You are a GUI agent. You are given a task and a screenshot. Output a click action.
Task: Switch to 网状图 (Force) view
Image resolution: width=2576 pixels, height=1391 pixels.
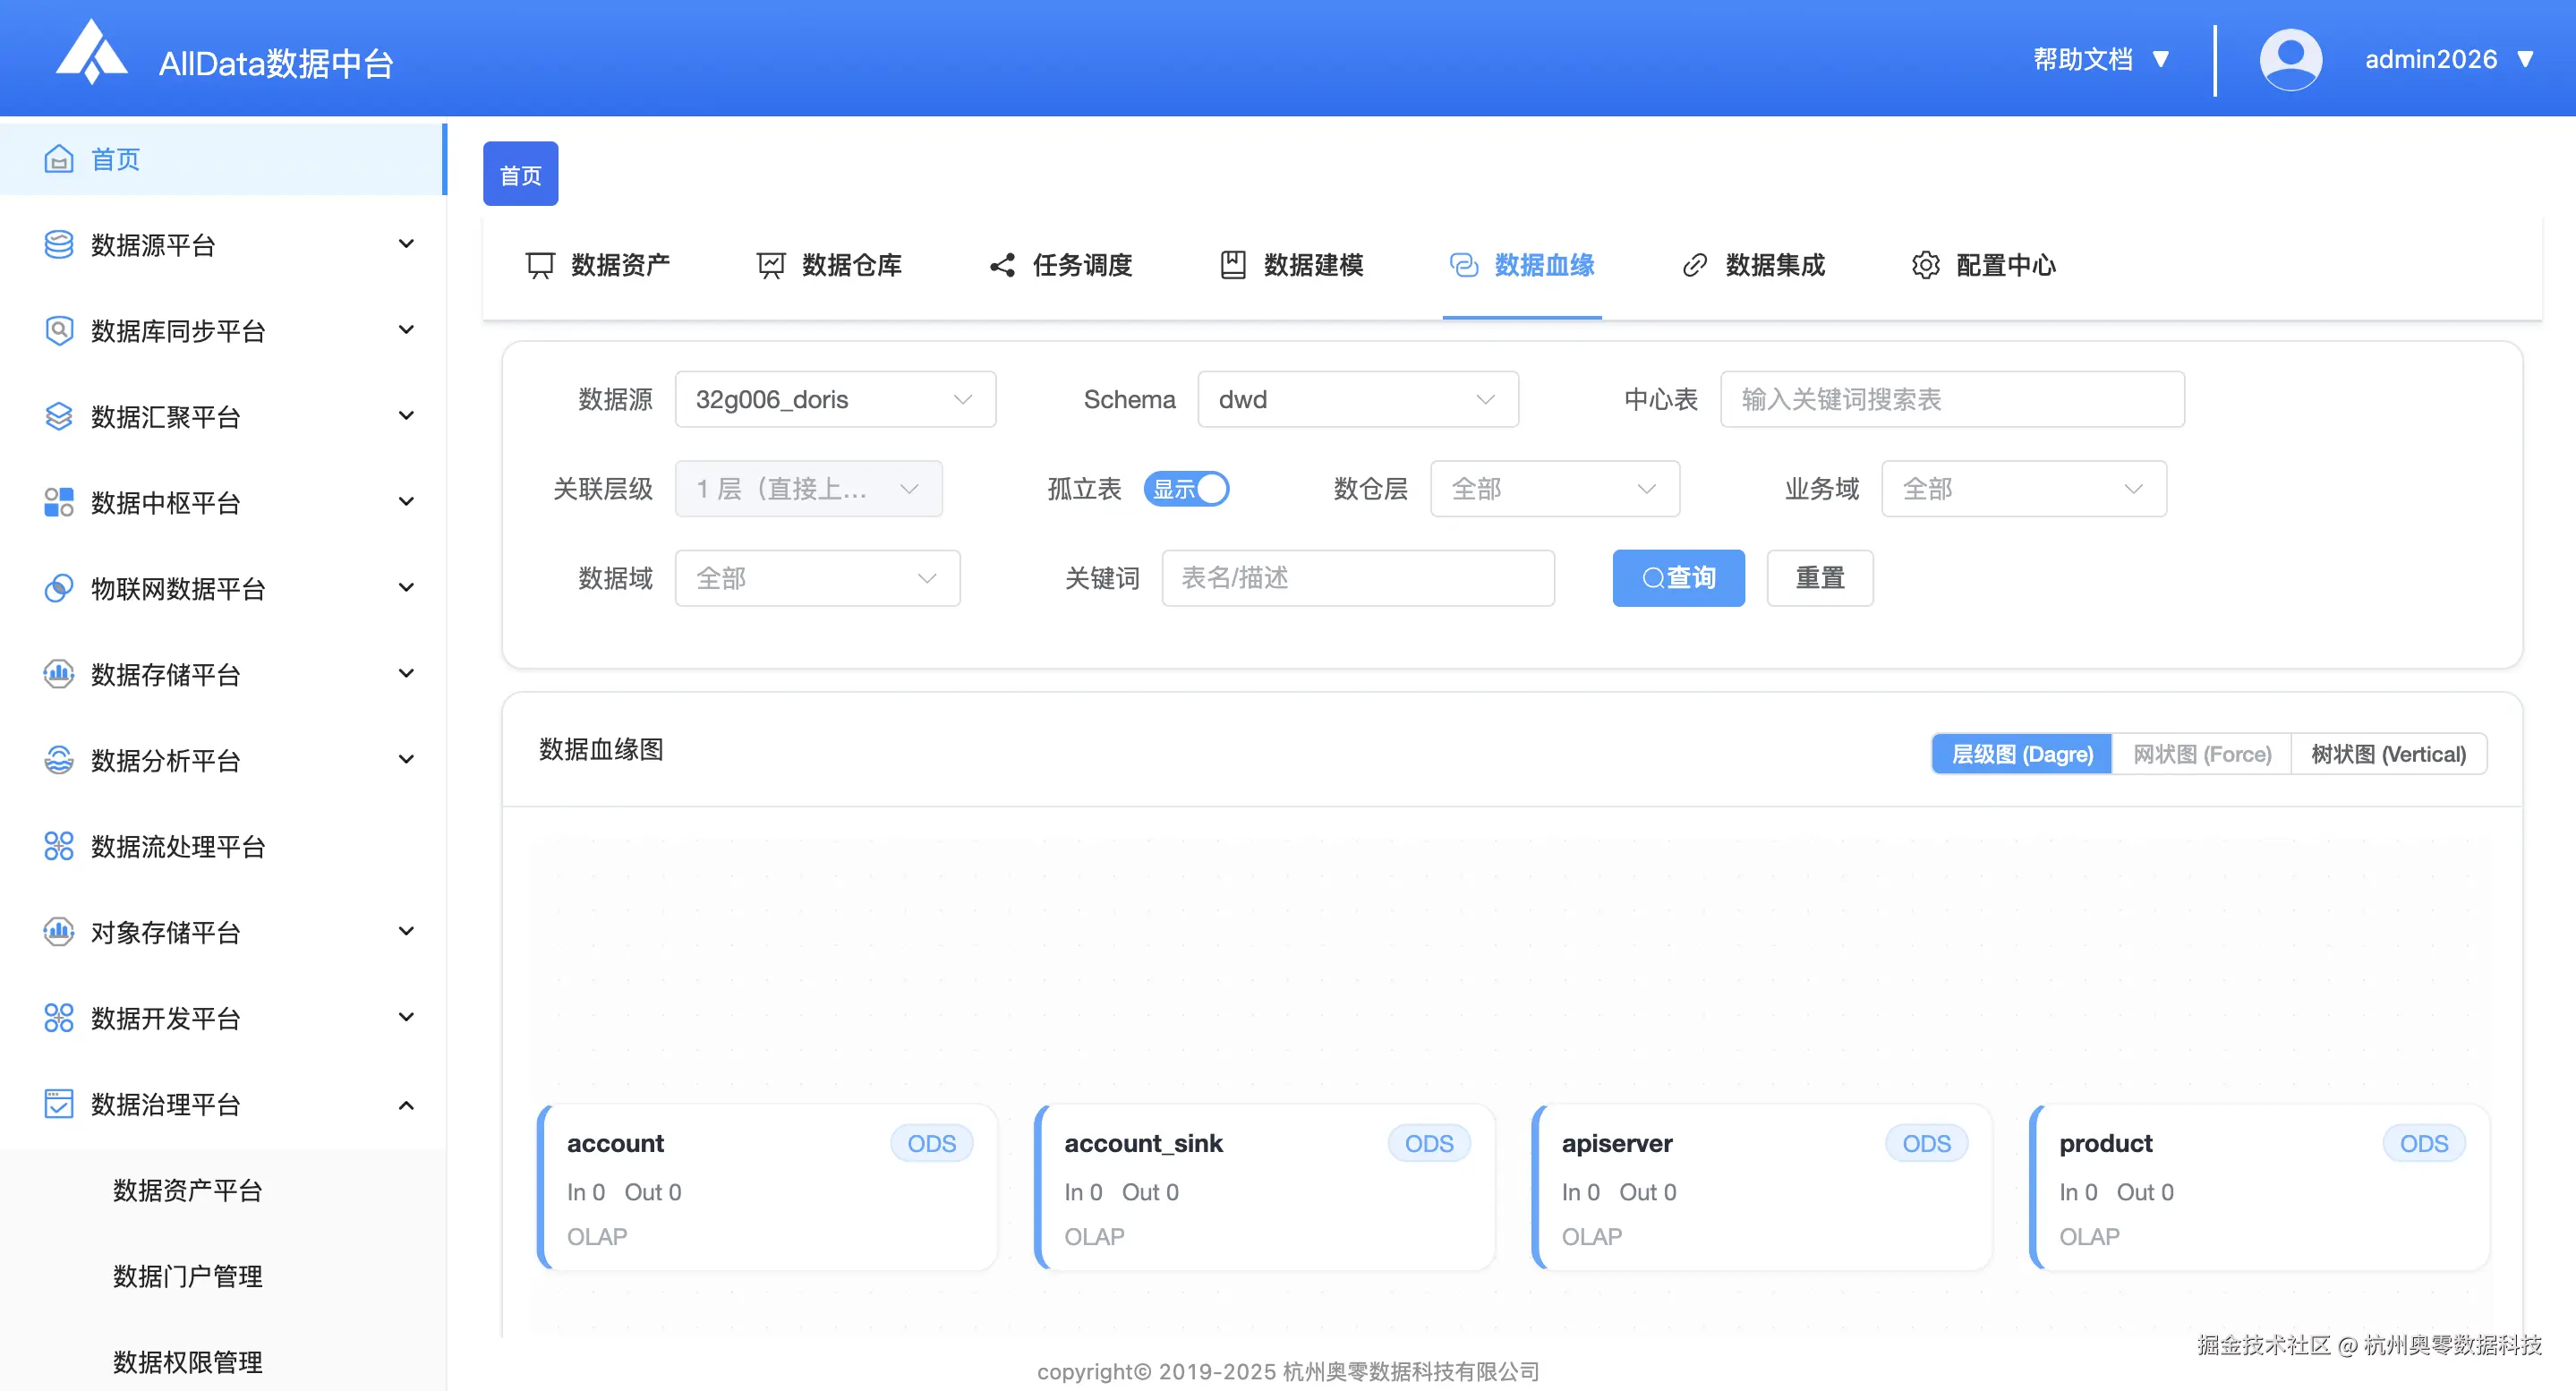pyautogui.click(x=2201, y=754)
